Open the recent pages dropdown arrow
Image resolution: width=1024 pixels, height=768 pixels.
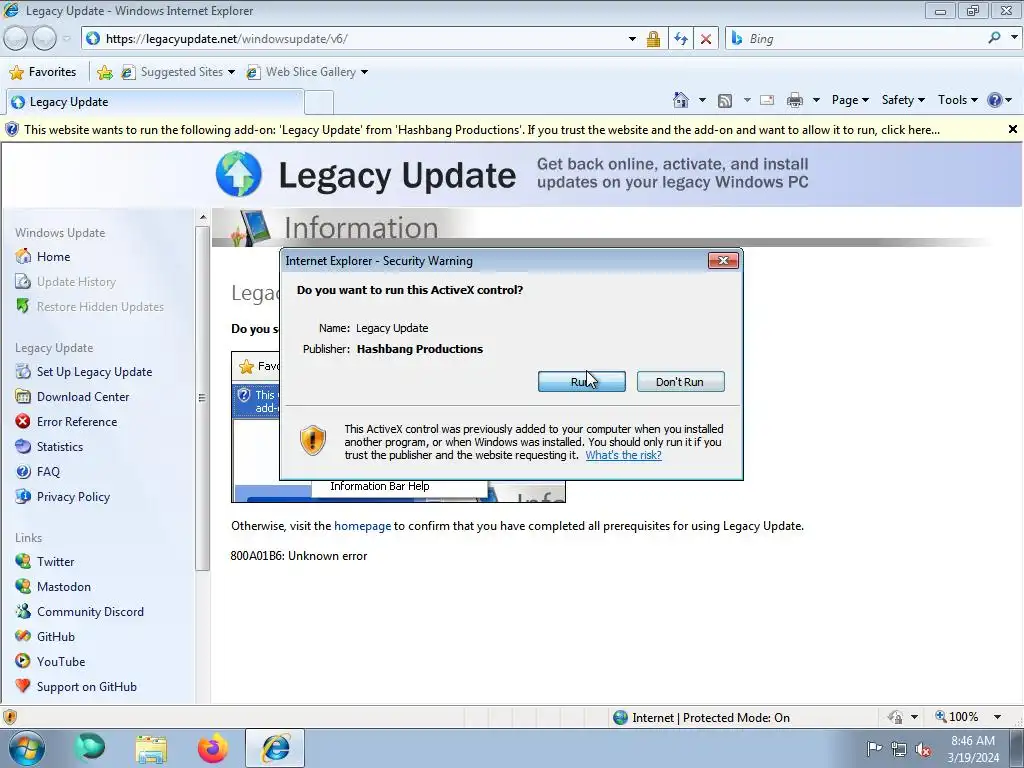click(67, 39)
